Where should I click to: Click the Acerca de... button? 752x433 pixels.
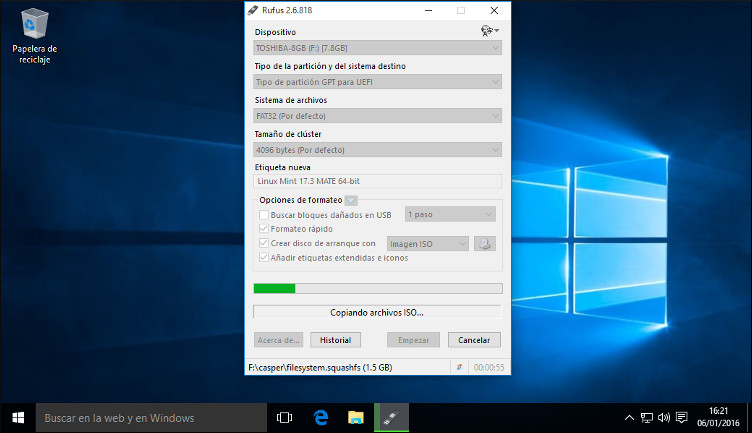(278, 340)
